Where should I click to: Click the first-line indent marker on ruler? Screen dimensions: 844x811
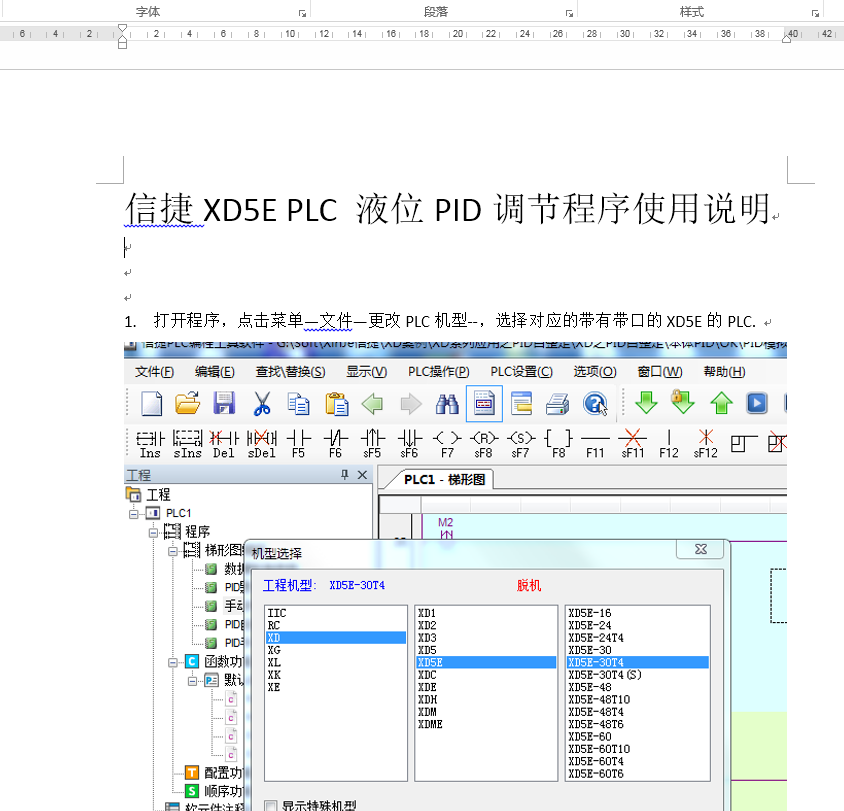click(122, 29)
